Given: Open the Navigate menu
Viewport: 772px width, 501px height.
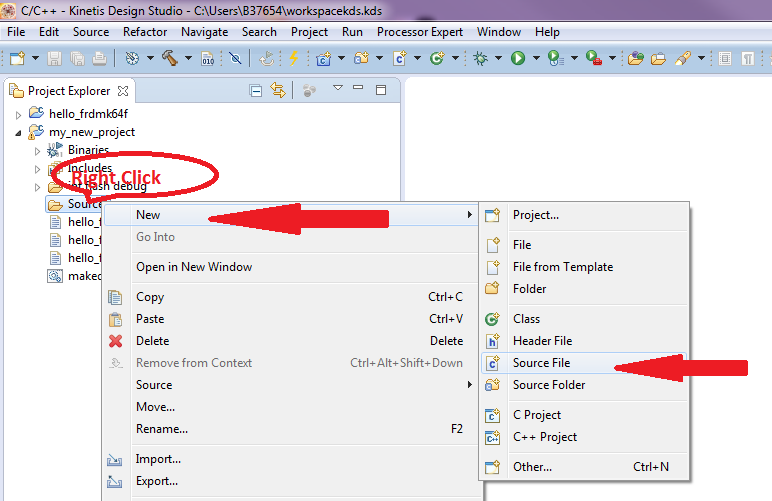Looking at the screenshot, I should (204, 32).
